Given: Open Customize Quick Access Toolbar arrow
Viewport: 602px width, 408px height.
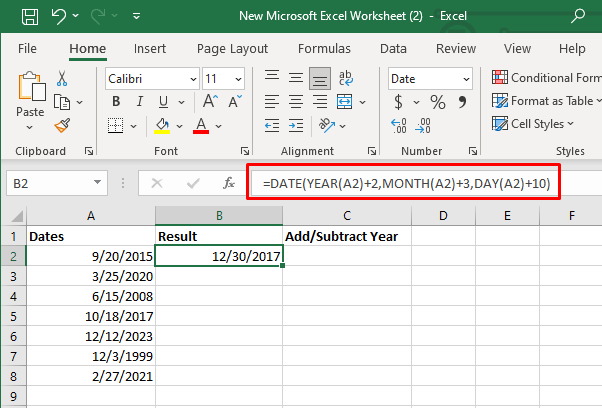Looking at the screenshot, I should pos(136,16).
